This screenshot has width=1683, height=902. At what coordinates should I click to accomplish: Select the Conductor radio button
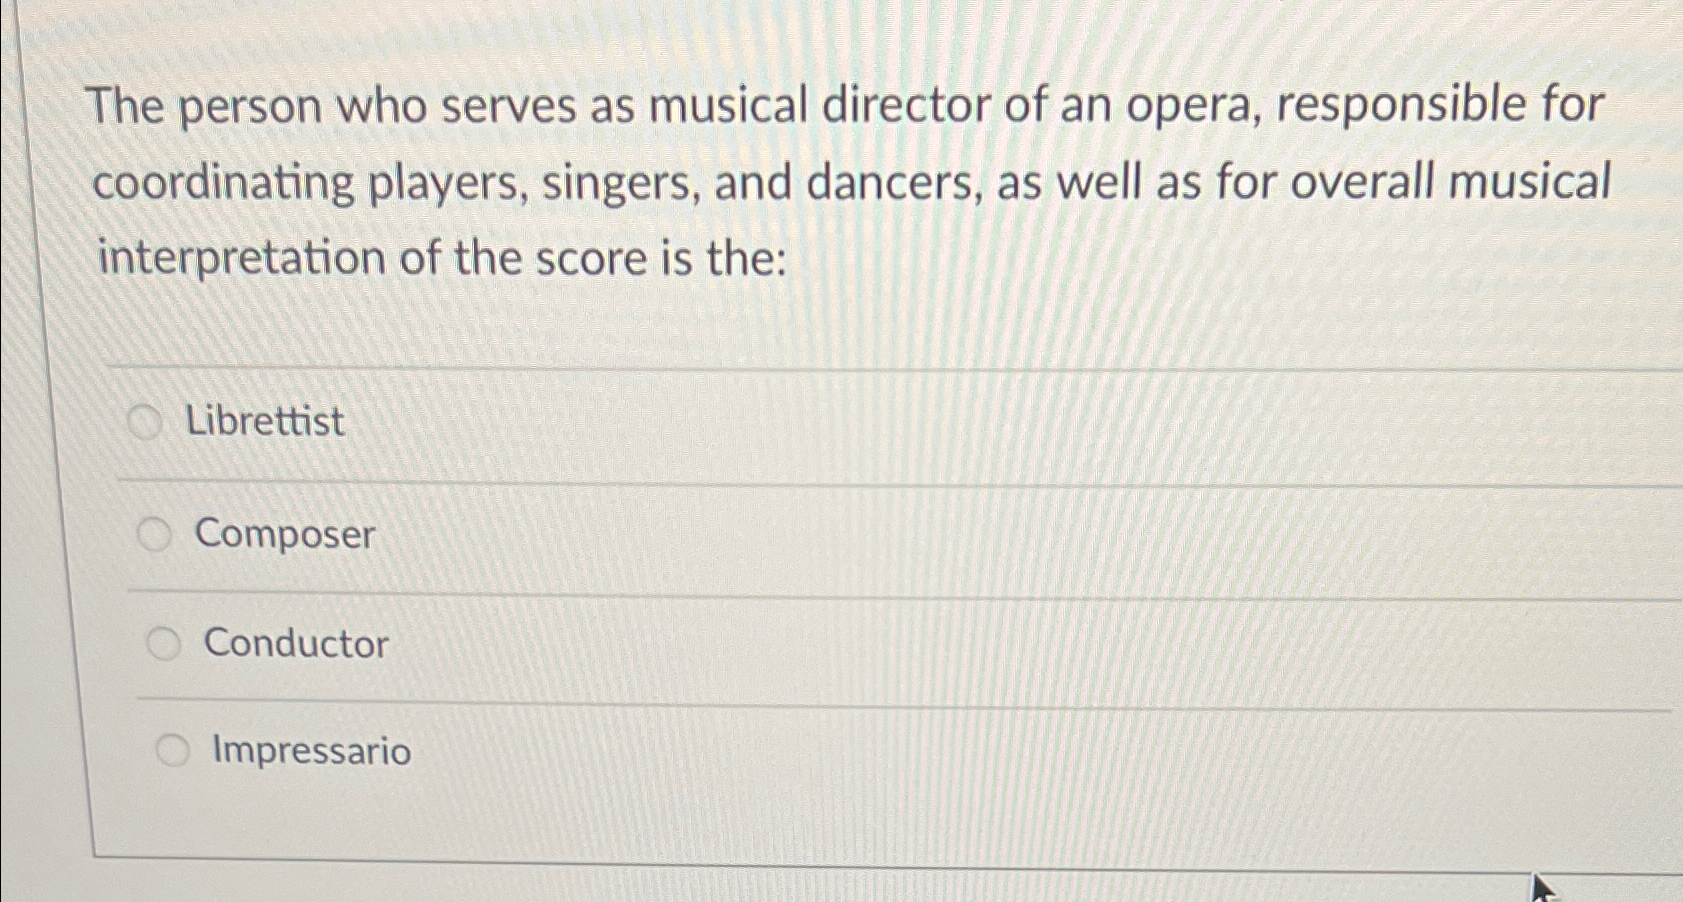point(164,644)
